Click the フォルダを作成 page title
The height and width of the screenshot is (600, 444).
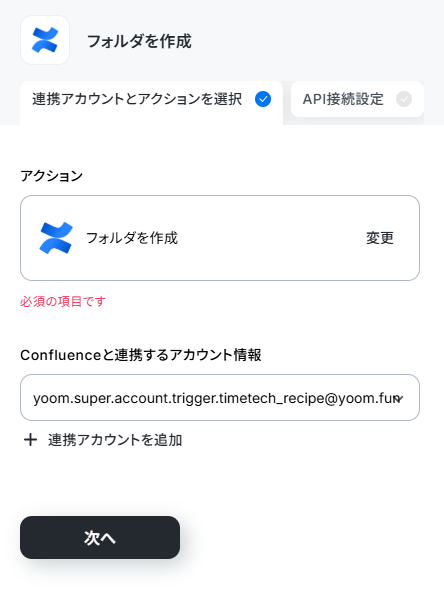pyautogui.click(x=139, y=41)
